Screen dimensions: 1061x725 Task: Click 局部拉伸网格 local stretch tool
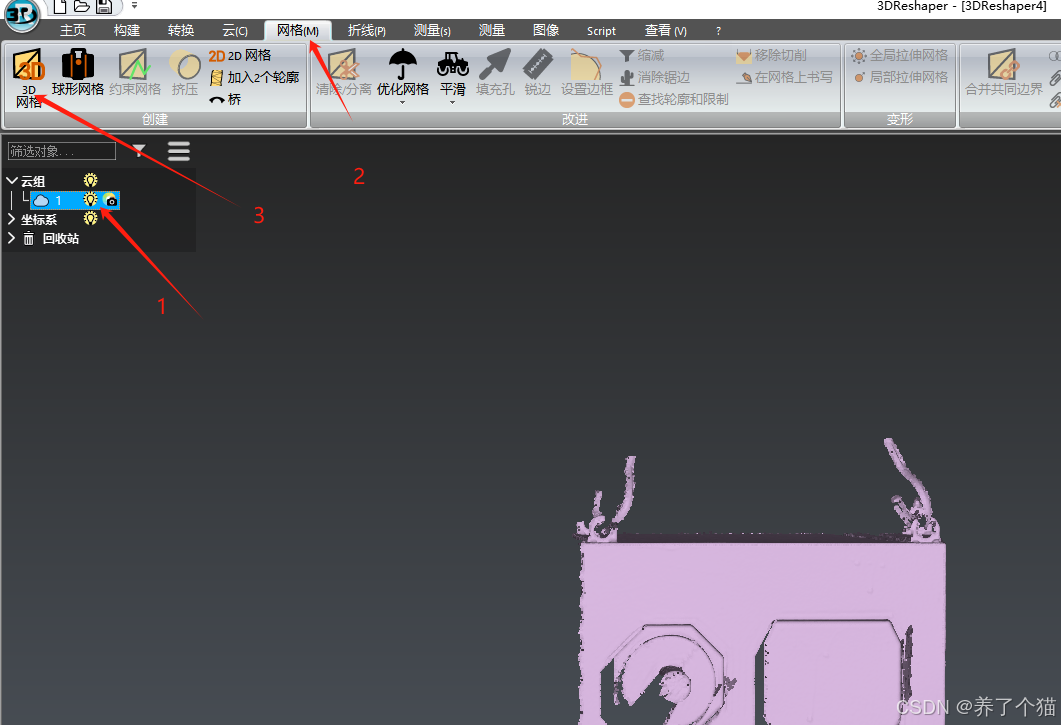900,77
